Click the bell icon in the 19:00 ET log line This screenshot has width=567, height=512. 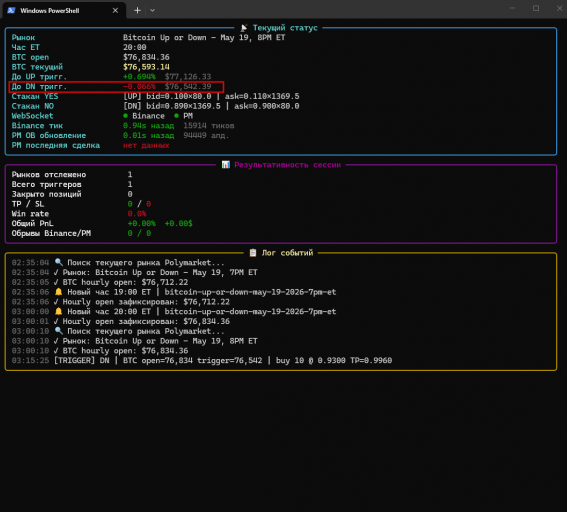59,292
